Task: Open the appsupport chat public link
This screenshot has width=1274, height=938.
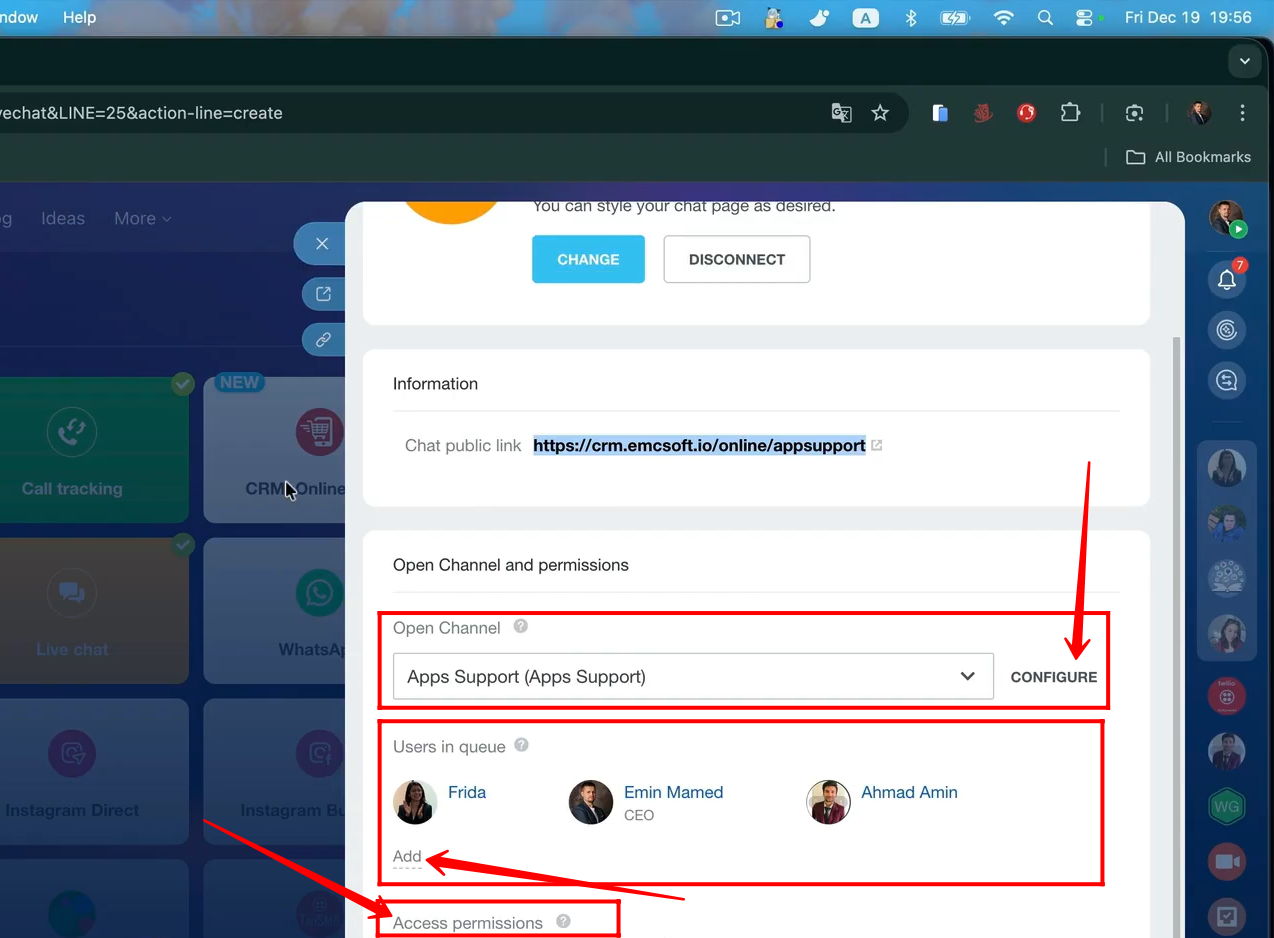Action: click(699, 446)
